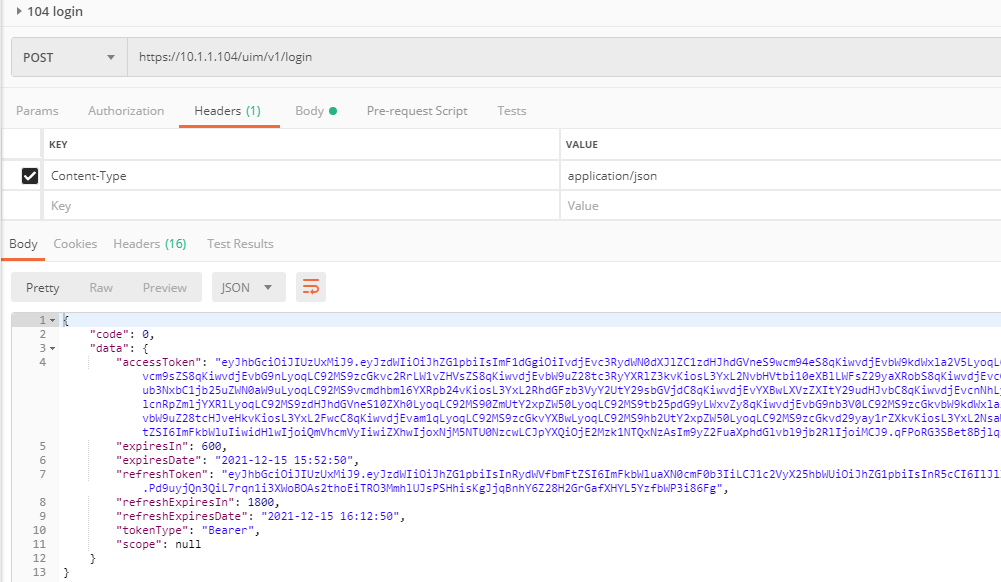Open the Authorization tab
Screen dimensions: 1001x582
click(126, 110)
